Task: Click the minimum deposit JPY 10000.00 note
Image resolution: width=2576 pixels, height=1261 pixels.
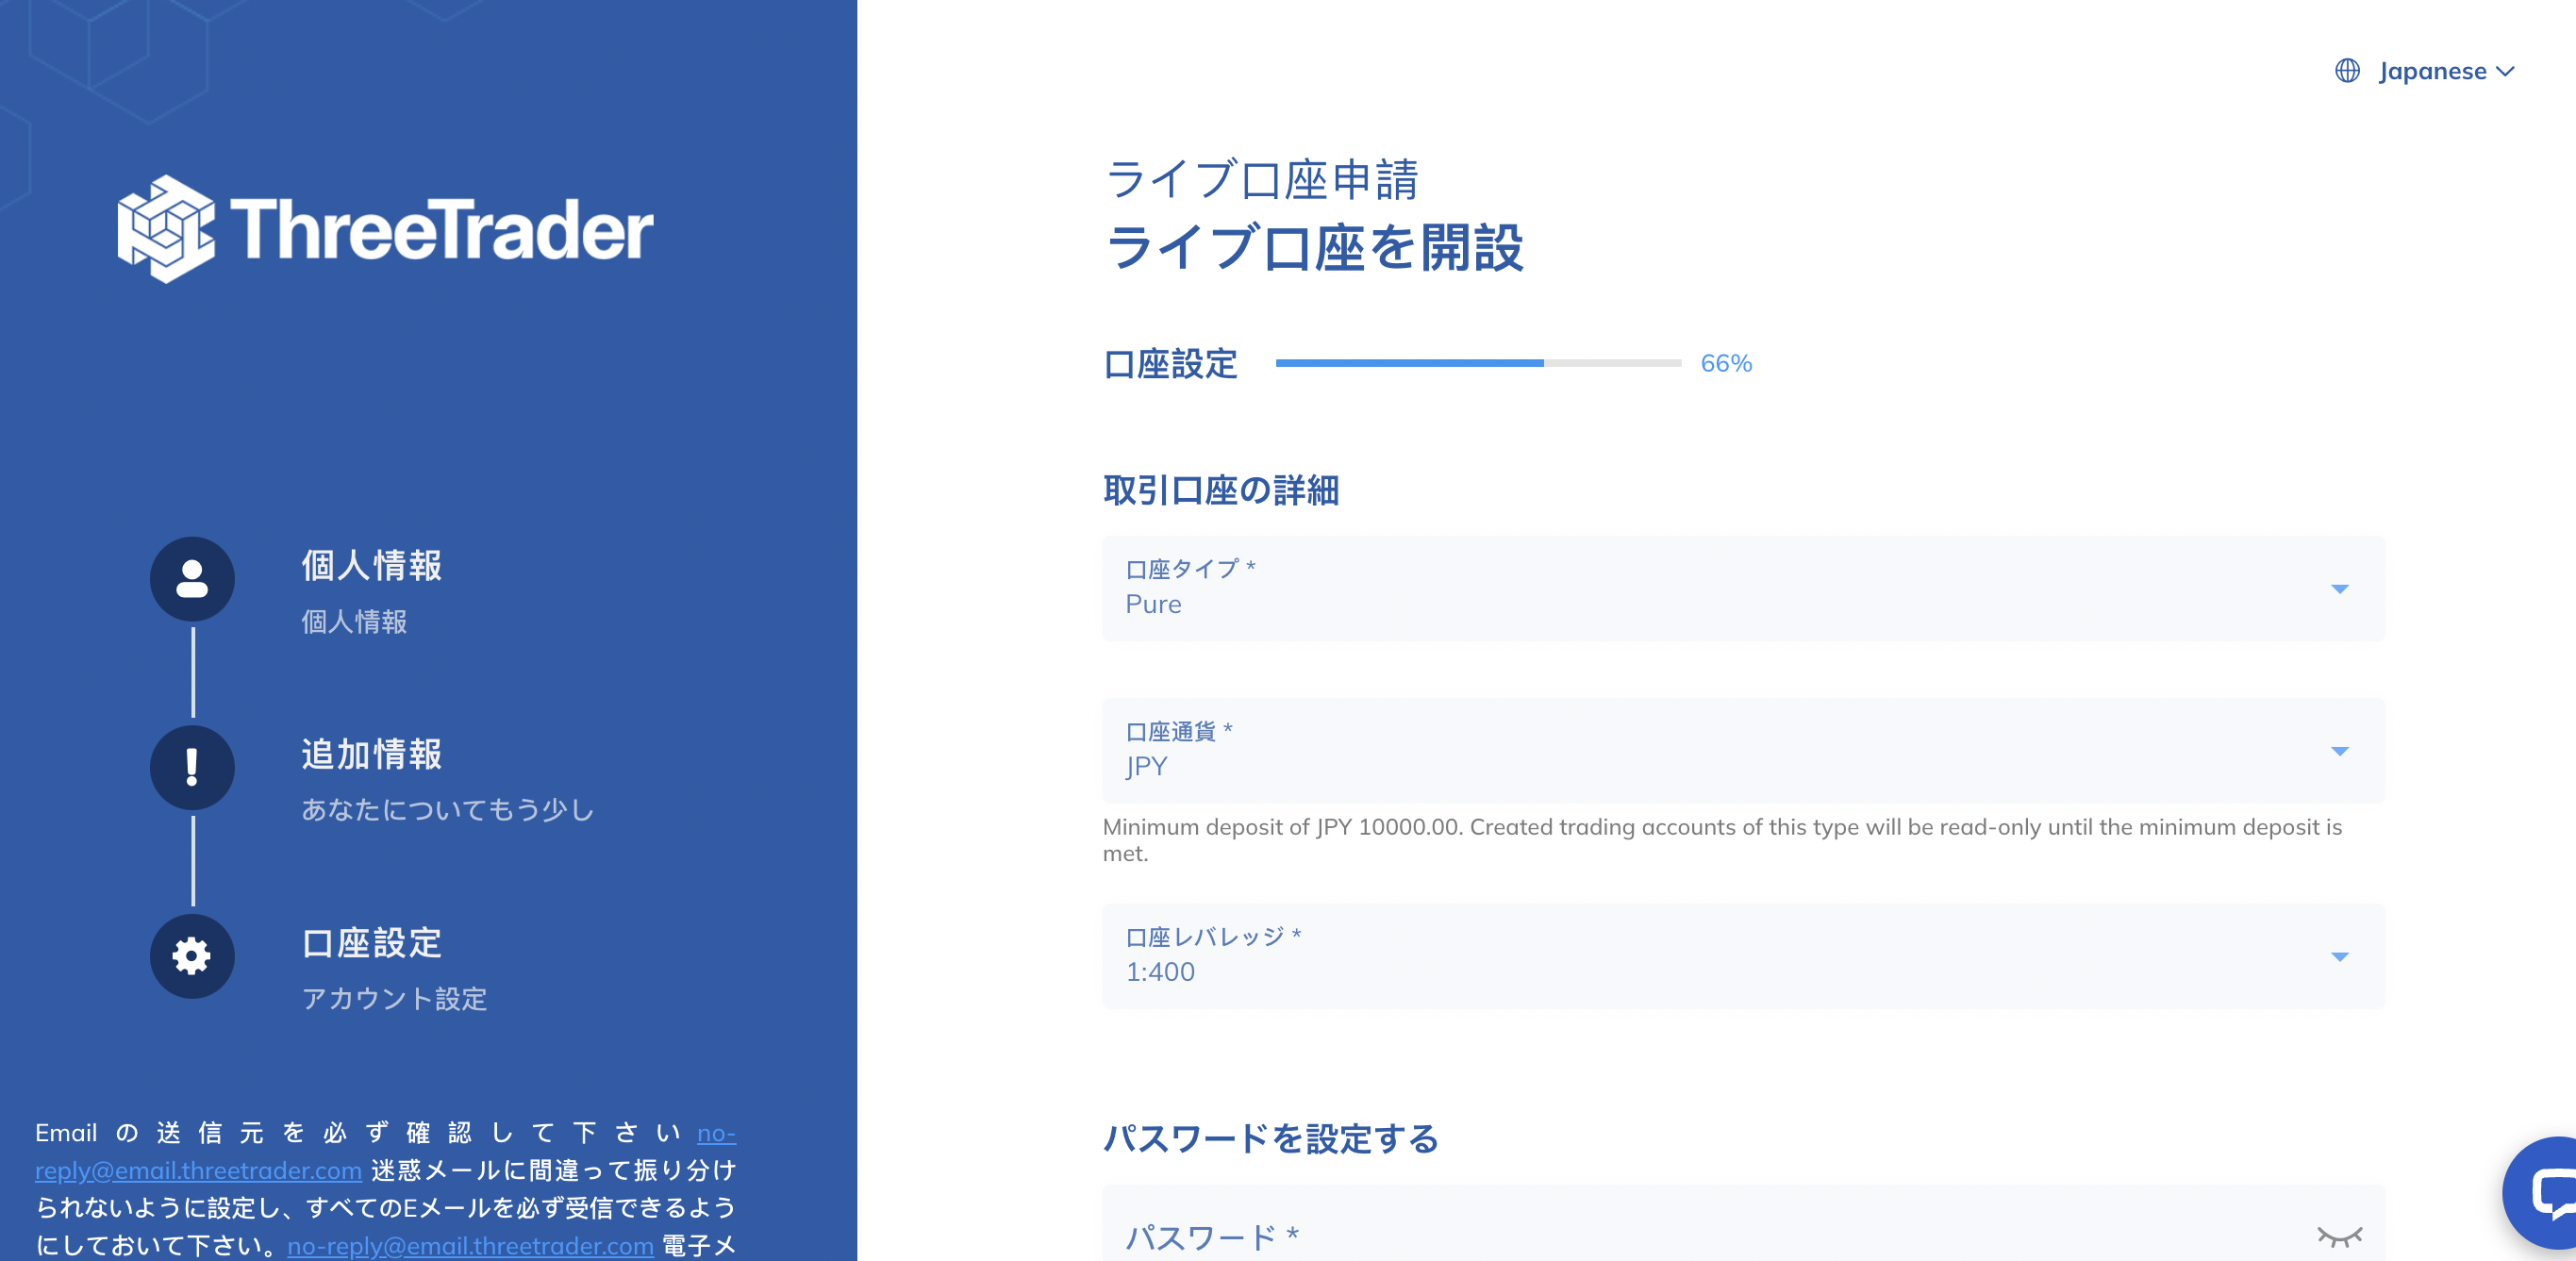Action: coord(1722,840)
